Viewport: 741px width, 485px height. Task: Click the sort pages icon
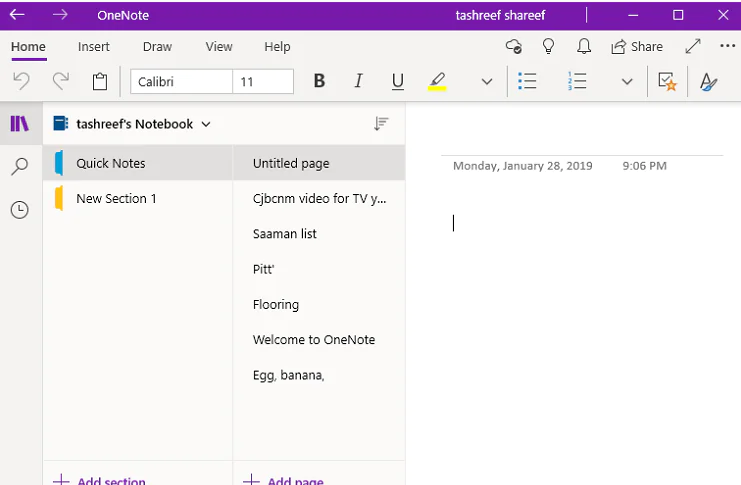point(381,124)
